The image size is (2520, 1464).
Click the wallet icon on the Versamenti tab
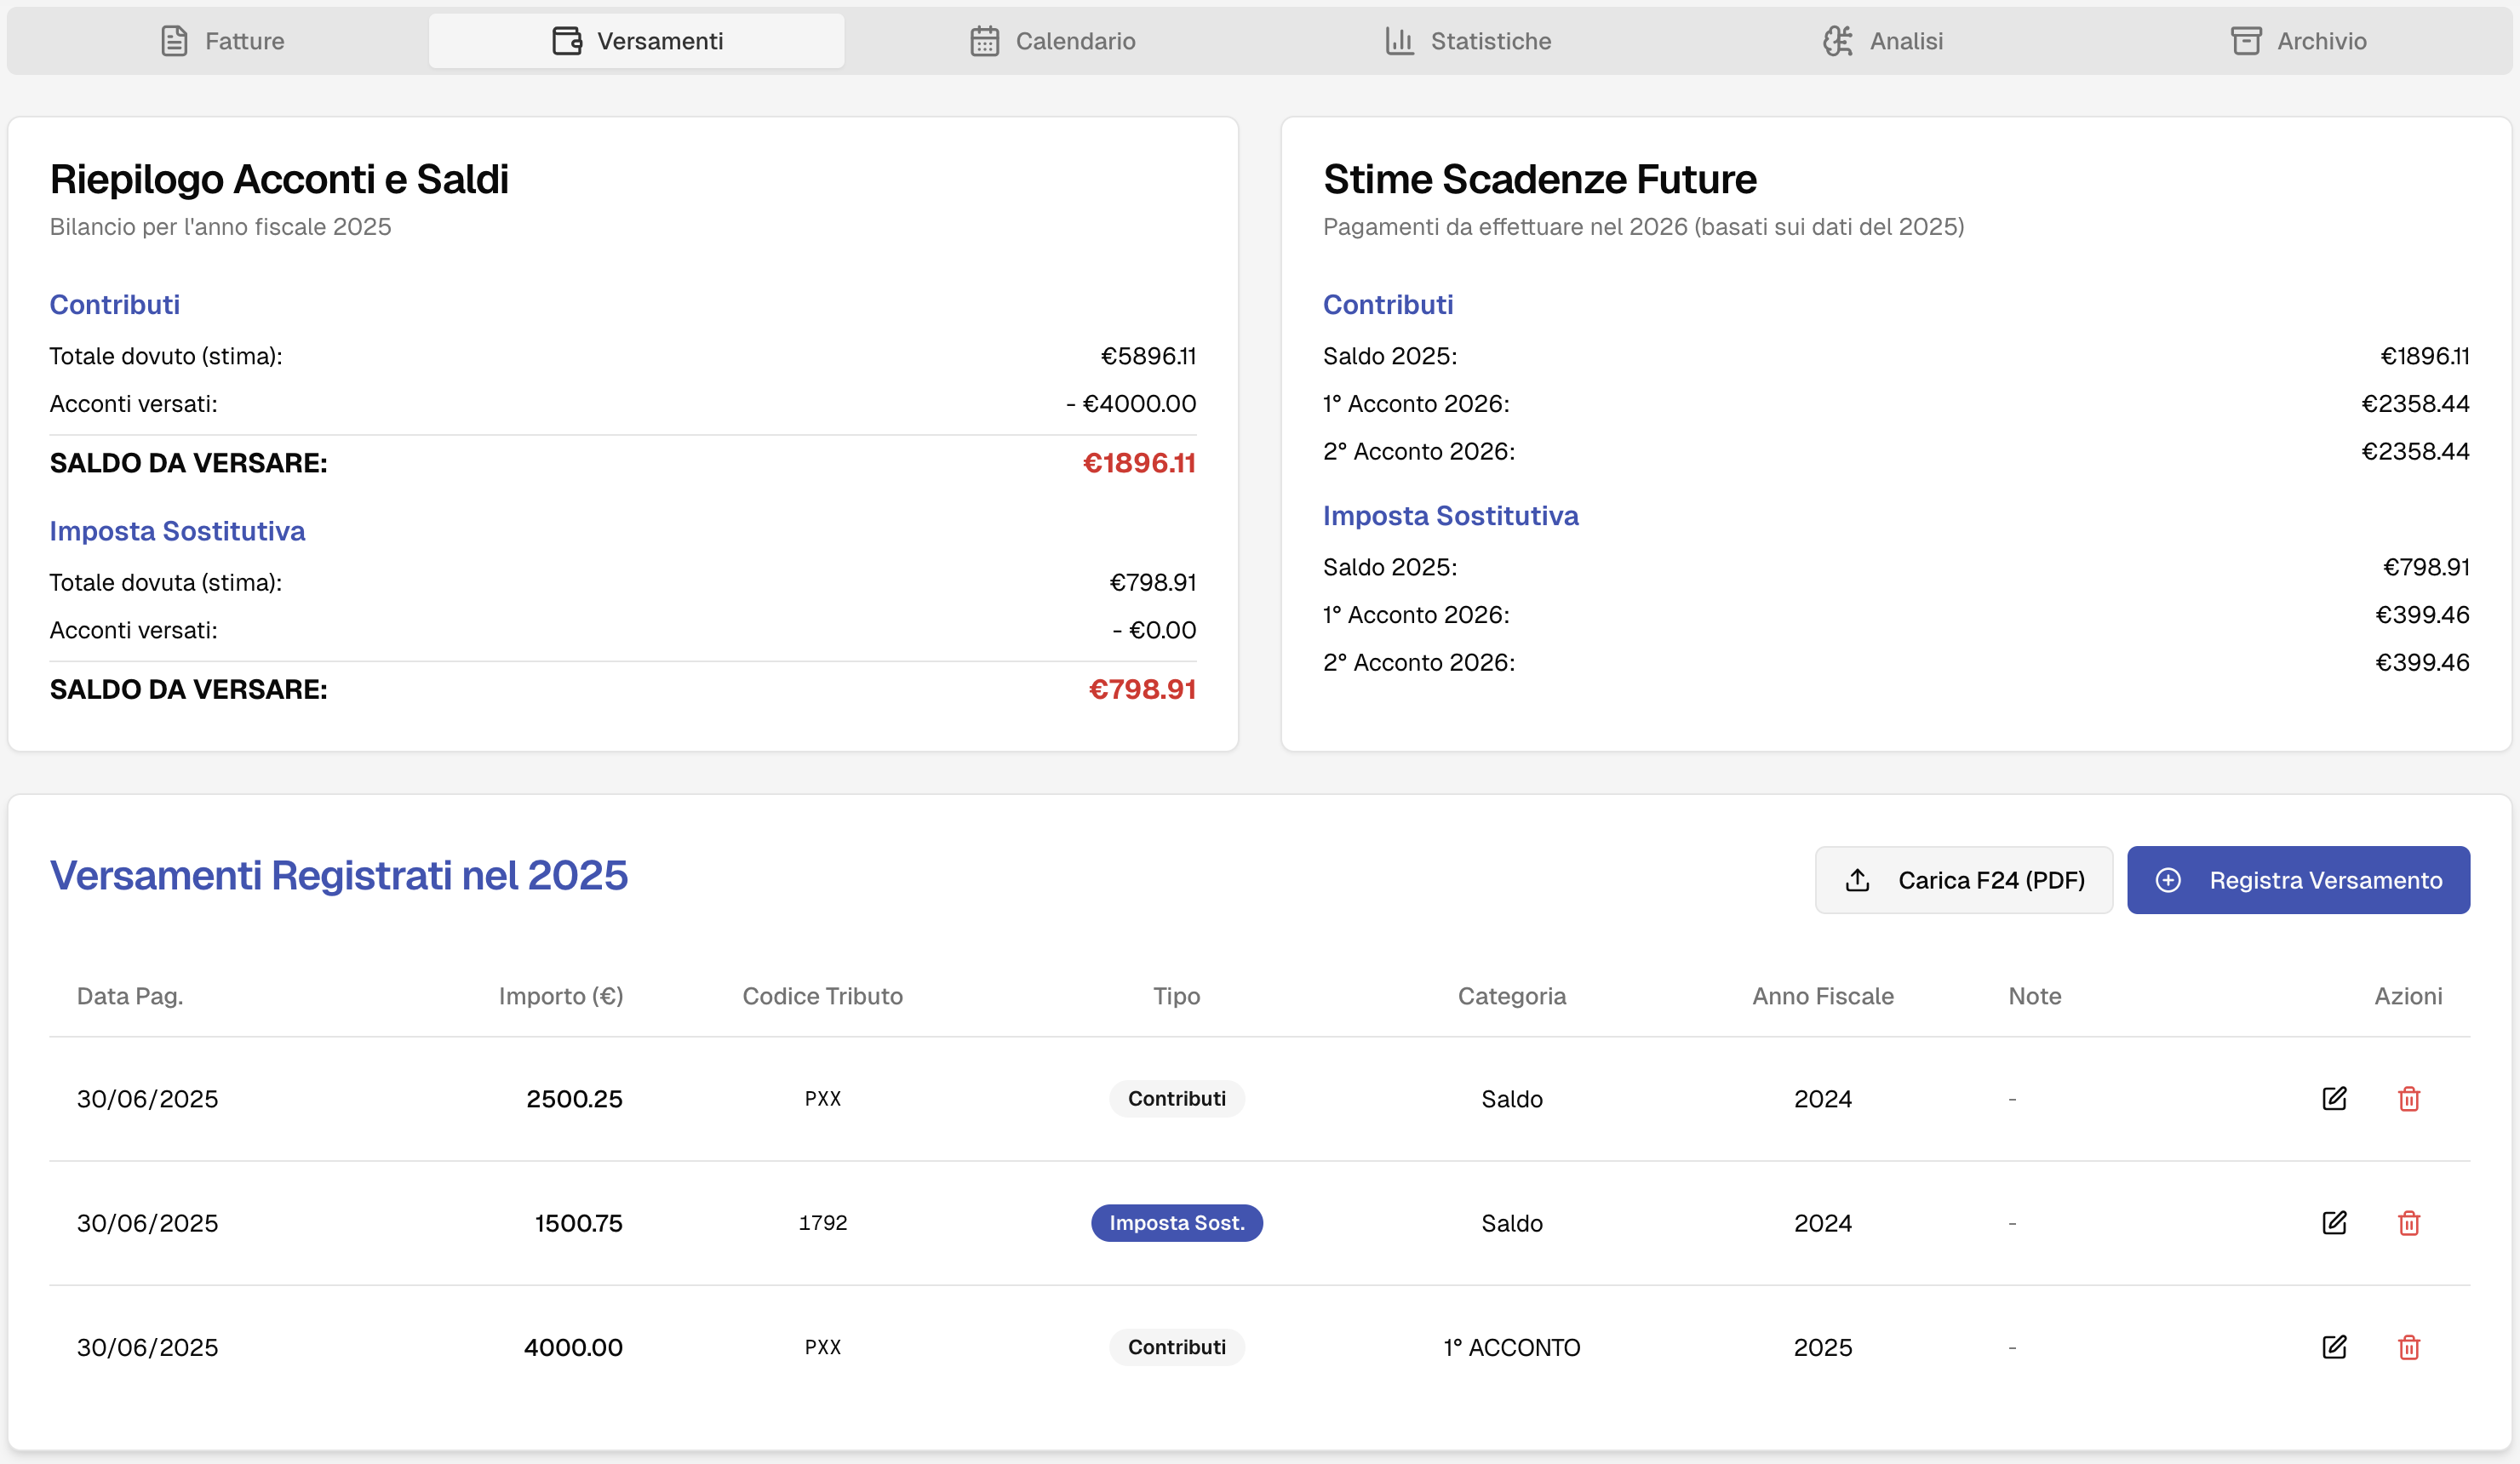(x=566, y=41)
